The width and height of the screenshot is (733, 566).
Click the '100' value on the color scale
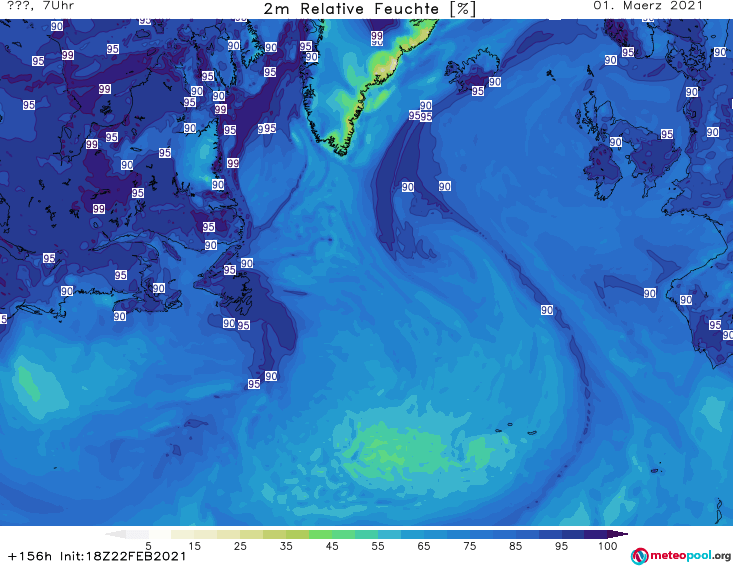pyautogui.click(x=608, y=546)
